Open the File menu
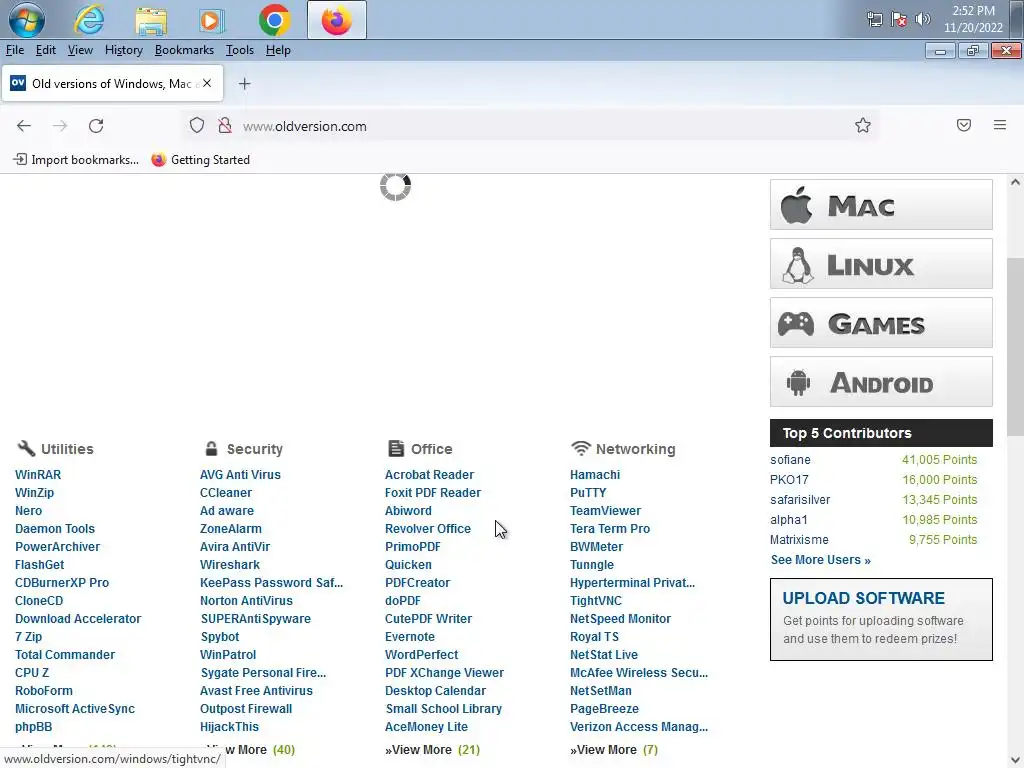This screenshot has height=768, width=1024. coord(15,50)
